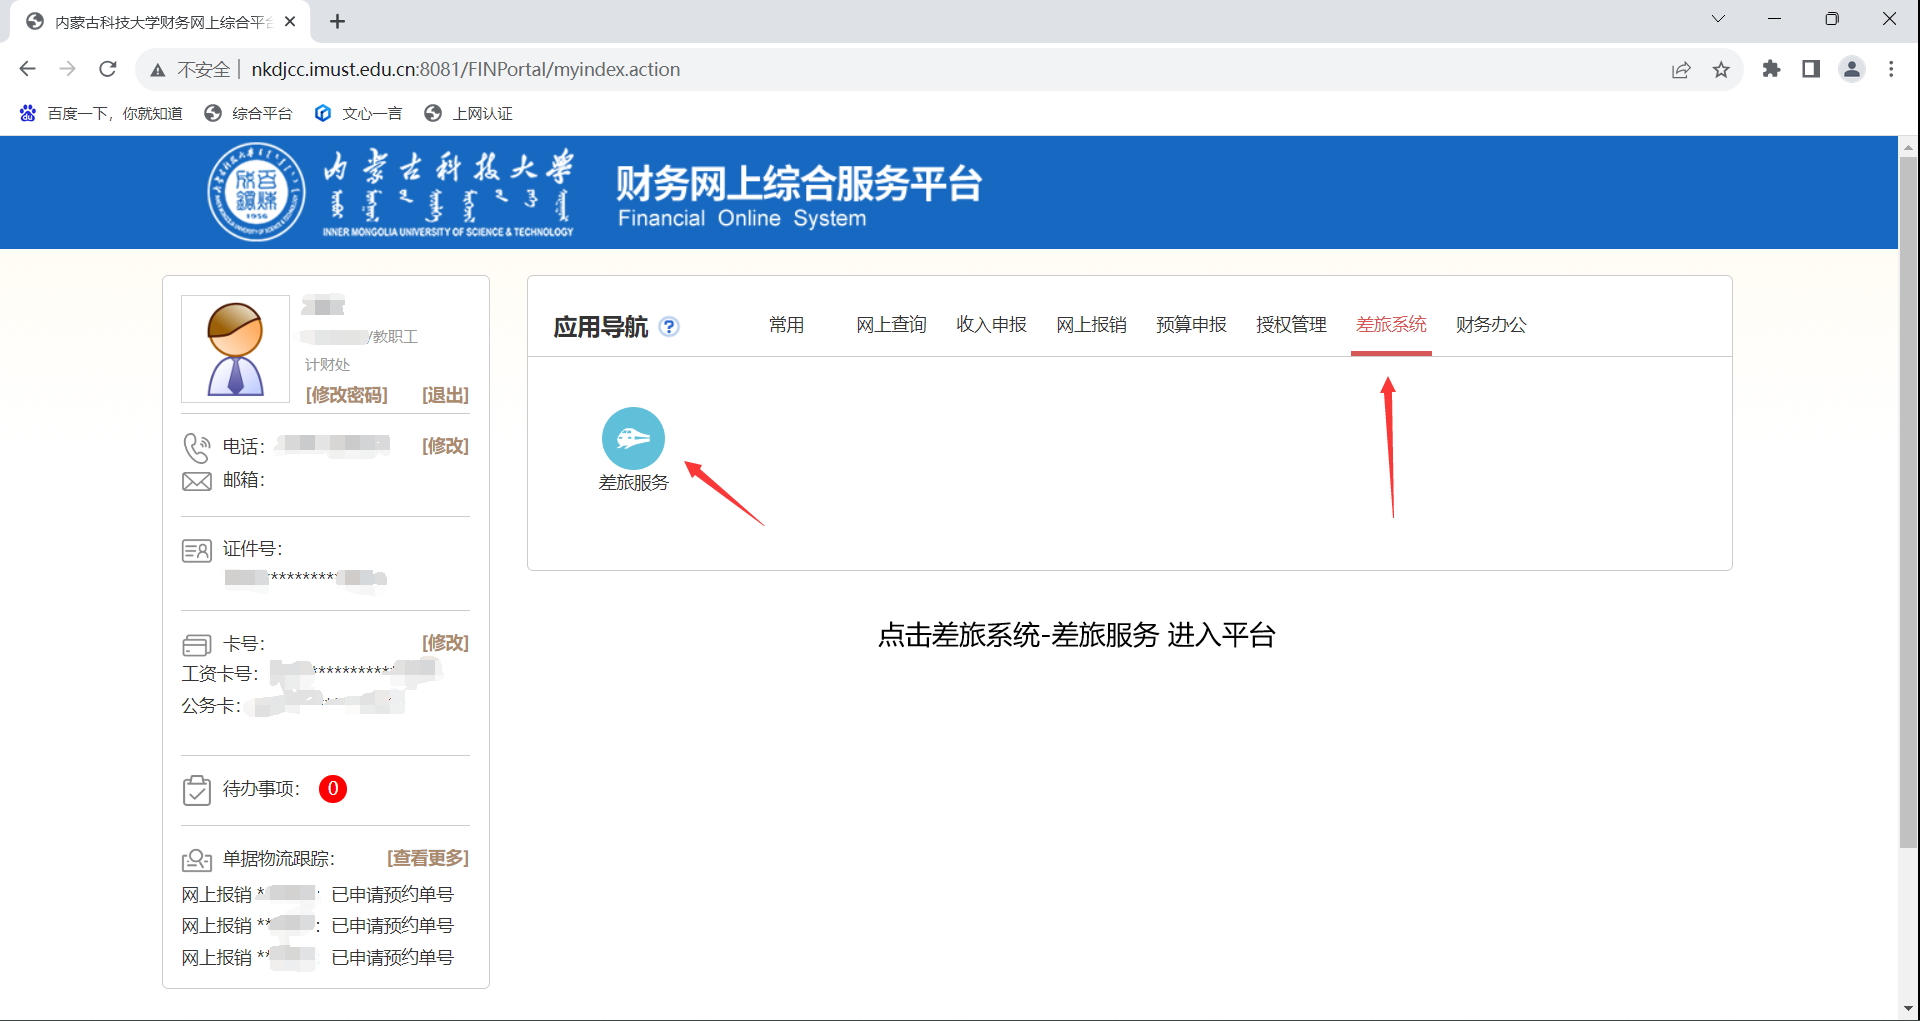Open the Chrome three-dot menu
This screenshot has width=1920, height=1021.
1891,69
